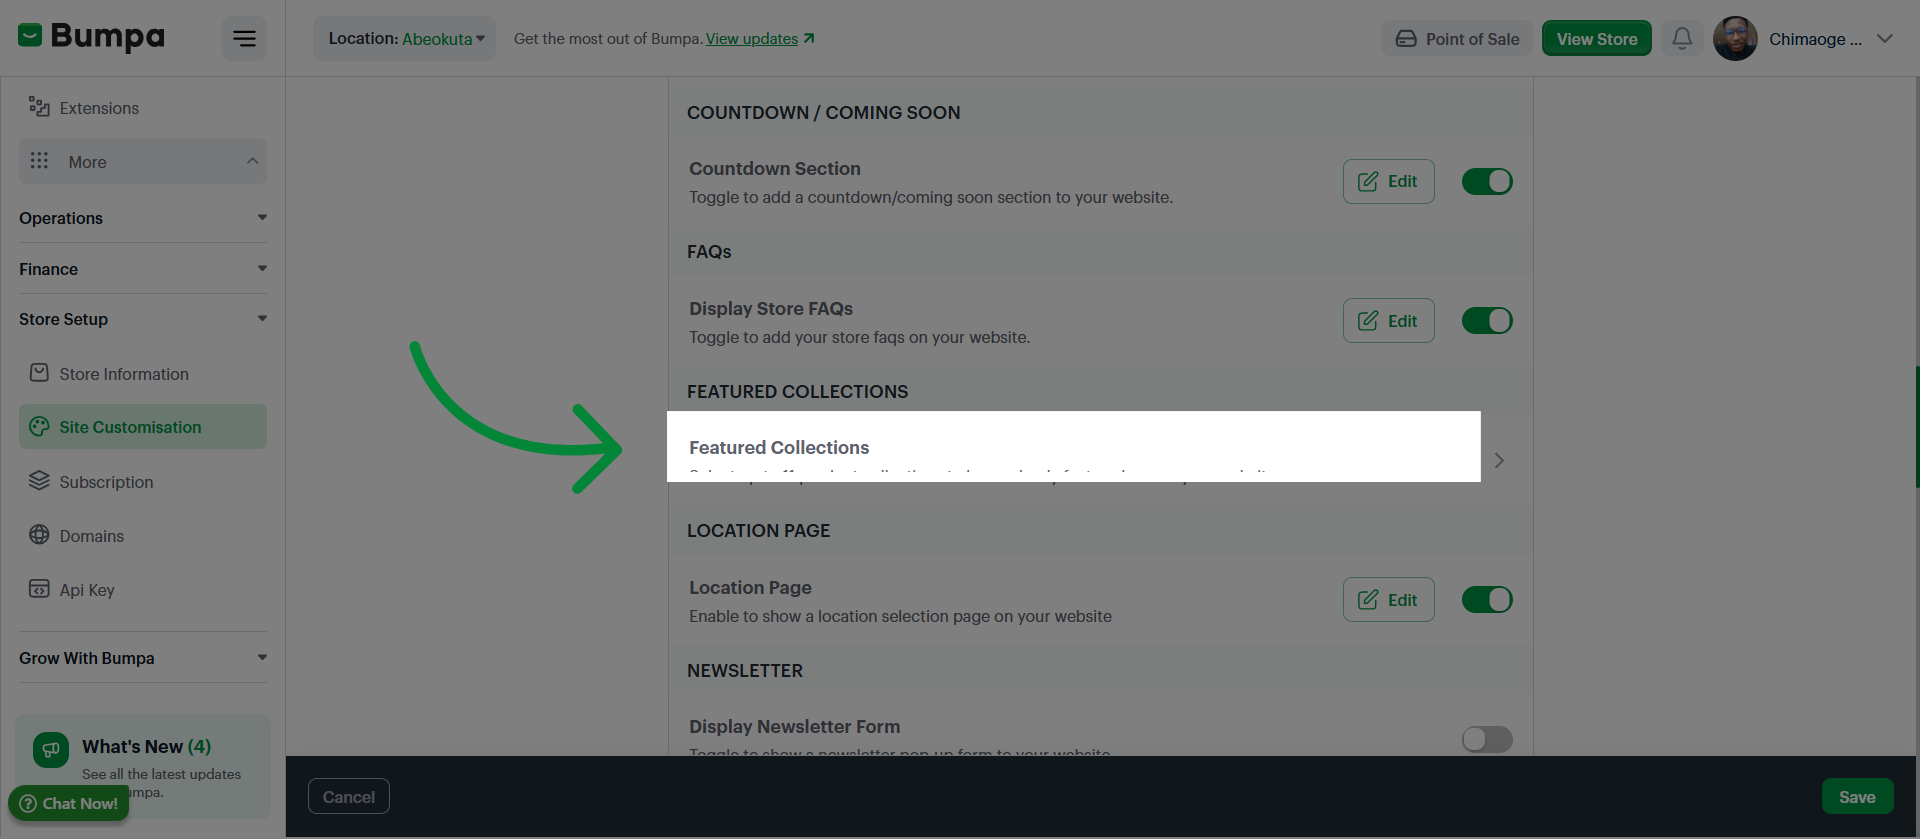This screenshot has height=839, width=1920.
Task: Click the Extensions icon in sidebar
Action: tap(39, 107)
